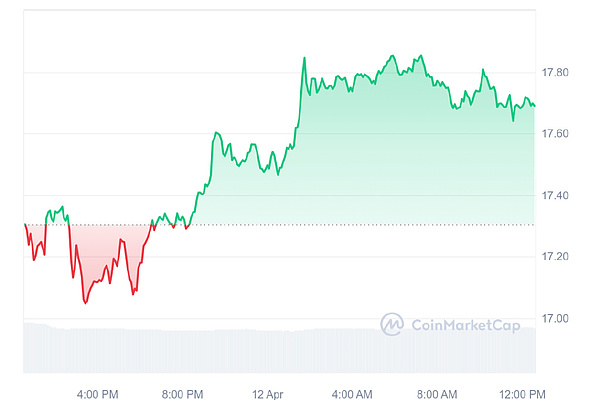Click the sharp green spike near 12 Apr
The image size is (600, 400).
pyautogui.click(x=304, y=58)
